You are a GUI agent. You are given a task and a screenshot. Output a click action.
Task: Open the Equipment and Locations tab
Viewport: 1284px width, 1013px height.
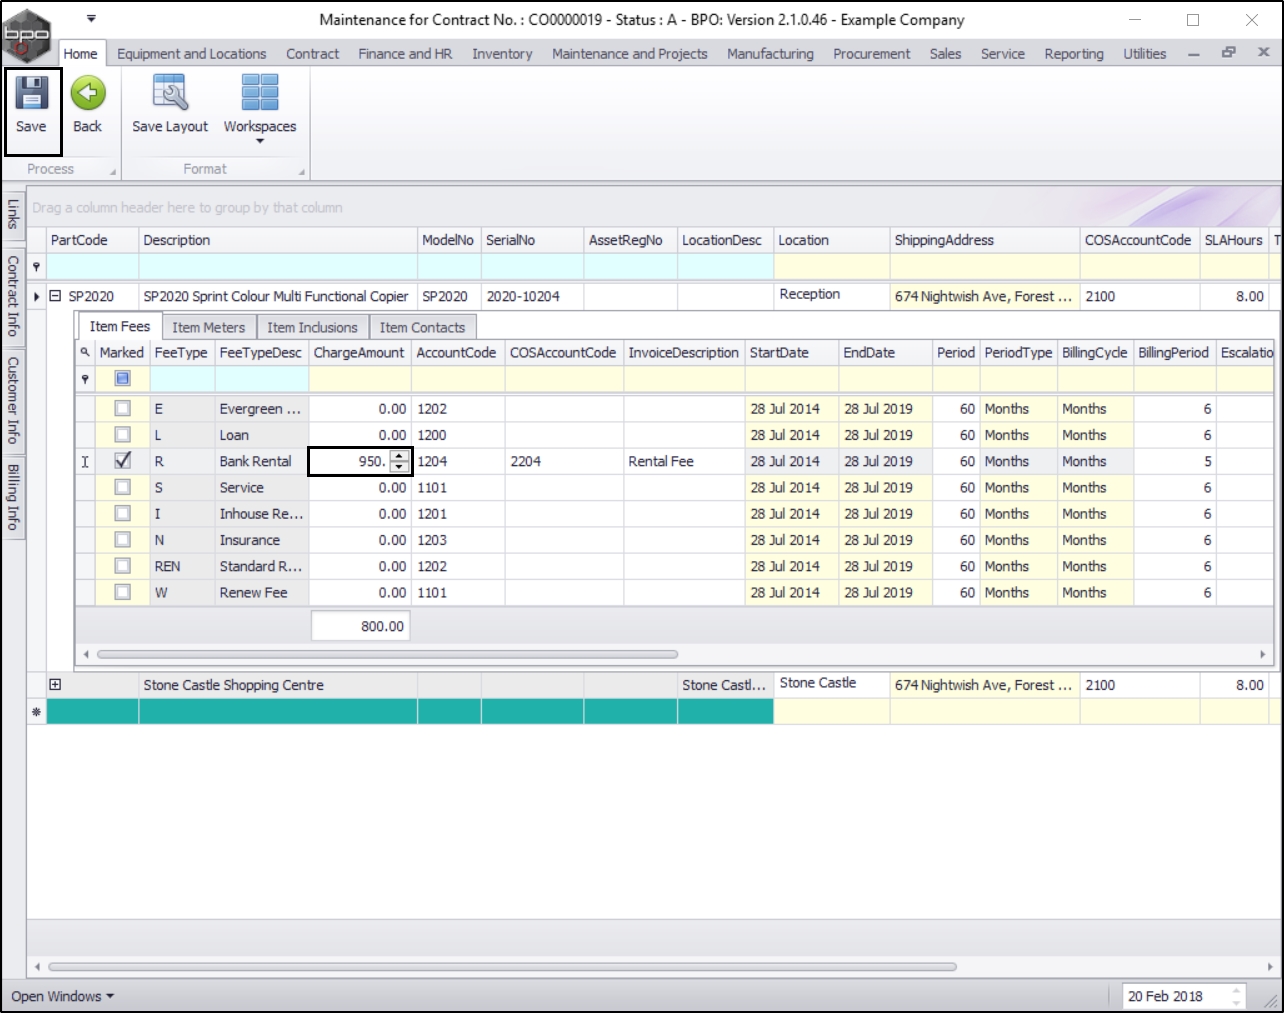pos(192,54)
